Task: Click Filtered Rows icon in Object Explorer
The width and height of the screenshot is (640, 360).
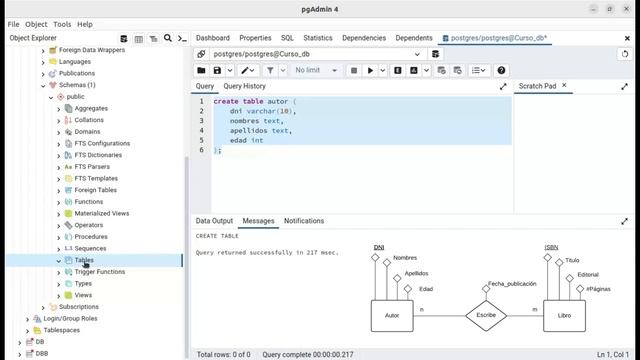Action: tap(153, 38)
